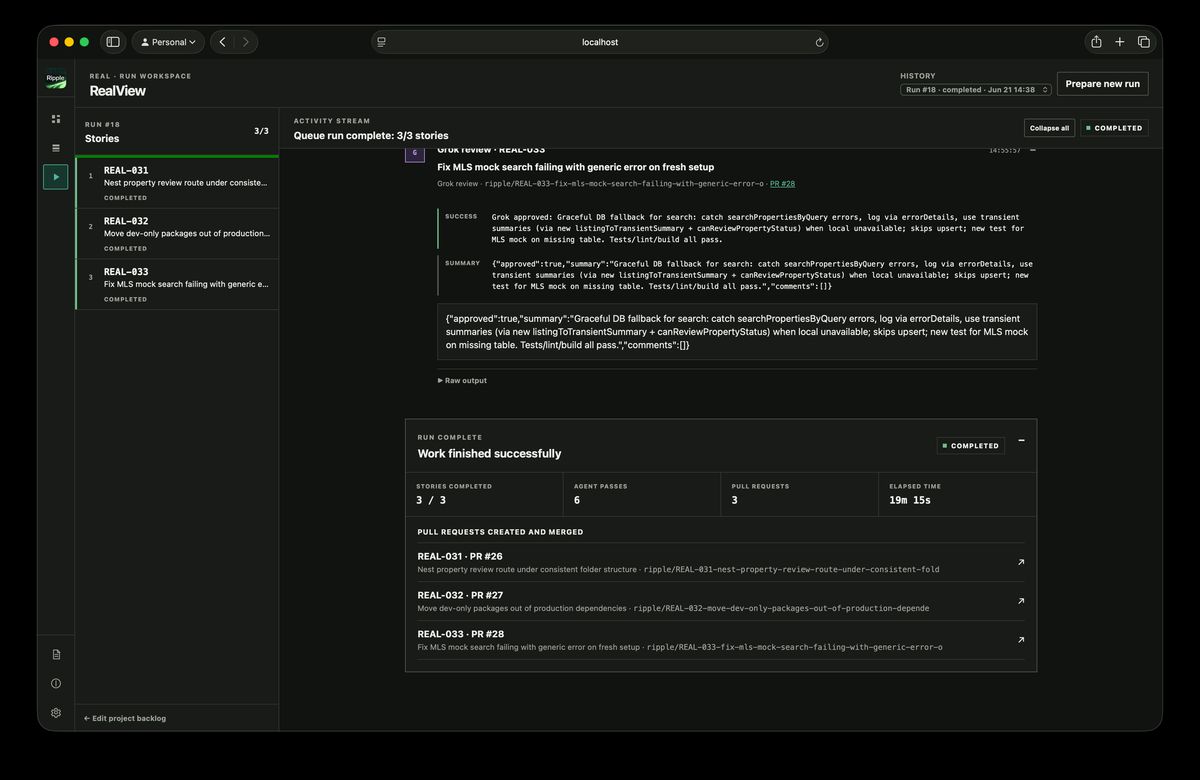Click the Queue run complete: 3/3 stories heading
The height and width of the screenshot is (780, 1200).
(371, 135)
